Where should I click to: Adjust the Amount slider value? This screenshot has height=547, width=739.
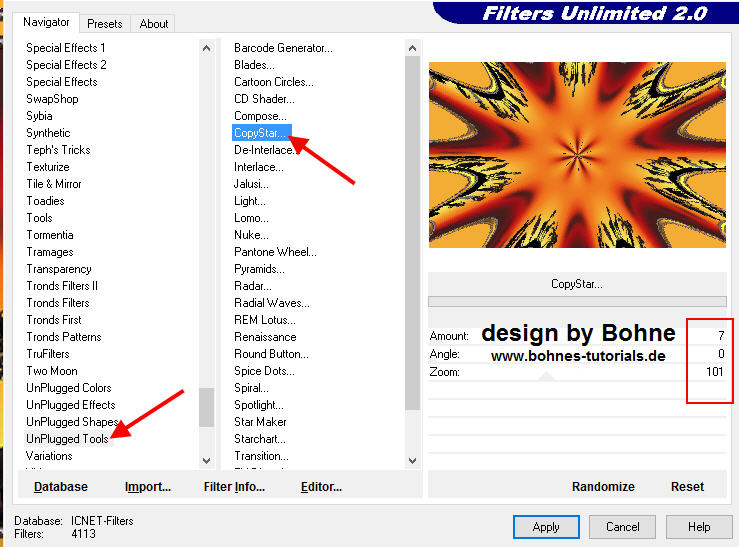(x=577, y=336)
